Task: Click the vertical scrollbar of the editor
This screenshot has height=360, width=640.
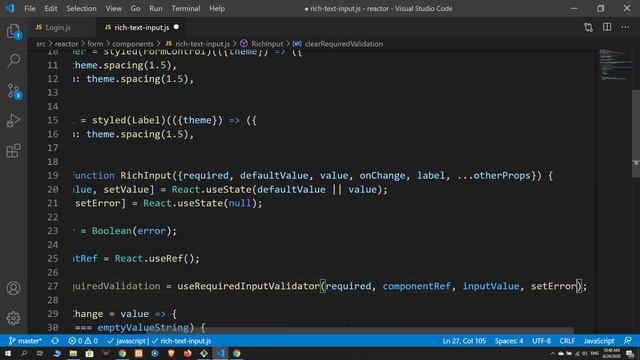Action: click(636, 133)
